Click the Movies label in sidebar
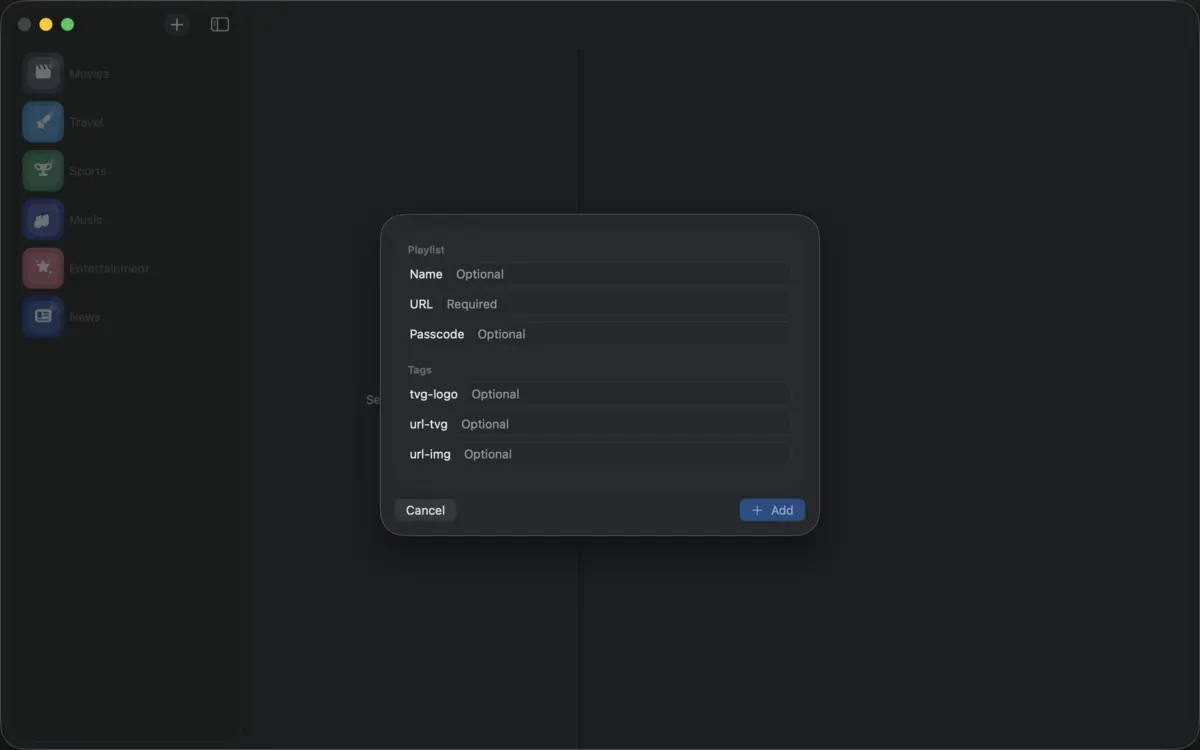Viewport: 1200px width, 750px height. click(89, 74)
